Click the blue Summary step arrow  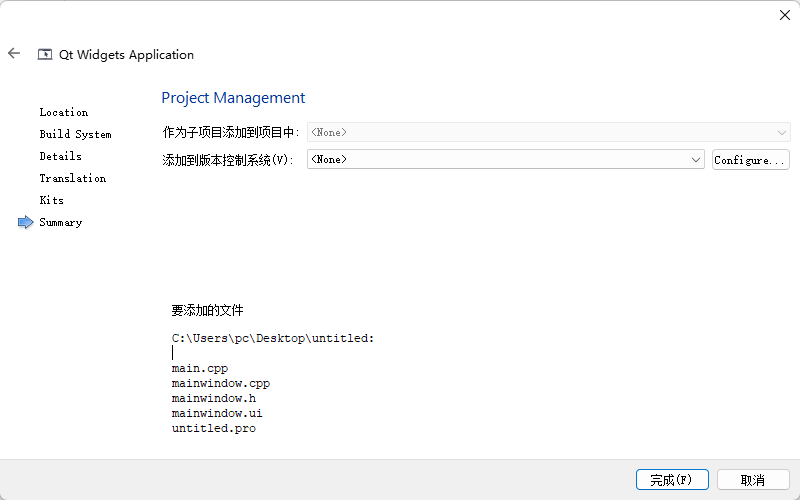click(x=26, y=222)
